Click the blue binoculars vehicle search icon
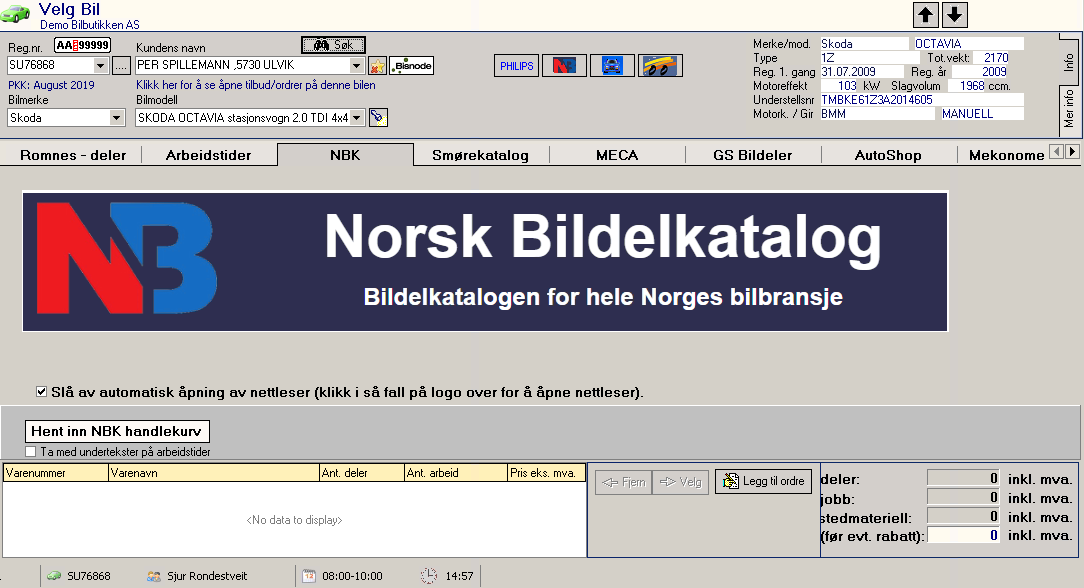Viewport: 1084px width, 588px height. click(x=332, y=44)
